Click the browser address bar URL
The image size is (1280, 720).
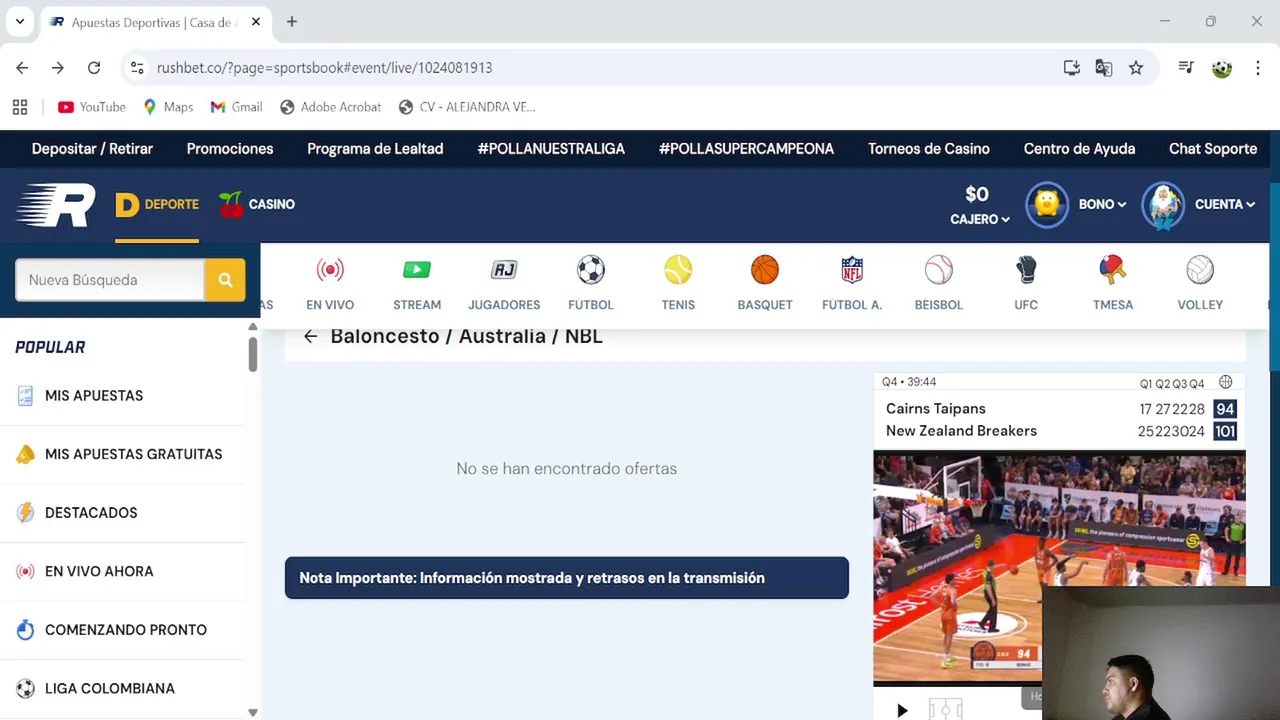[x=324, y=68]
